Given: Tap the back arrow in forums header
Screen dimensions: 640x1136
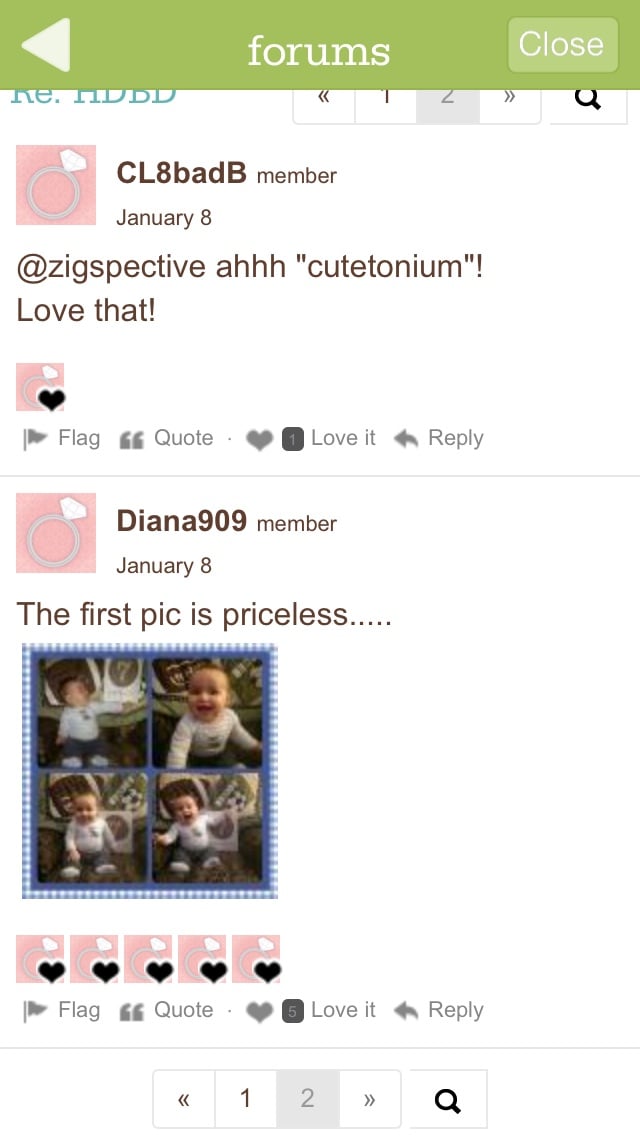Looking at the screenshot, I should 46,45.
